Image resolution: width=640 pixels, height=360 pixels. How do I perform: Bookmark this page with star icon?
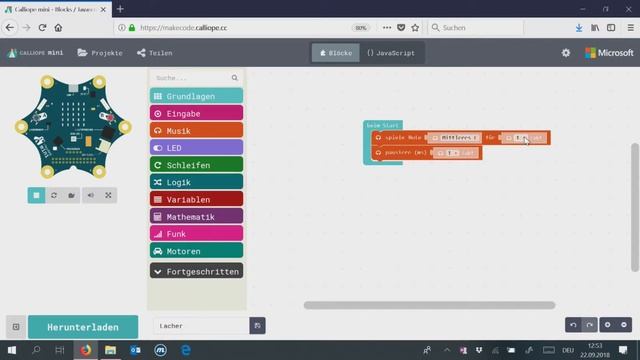[415, 28]
